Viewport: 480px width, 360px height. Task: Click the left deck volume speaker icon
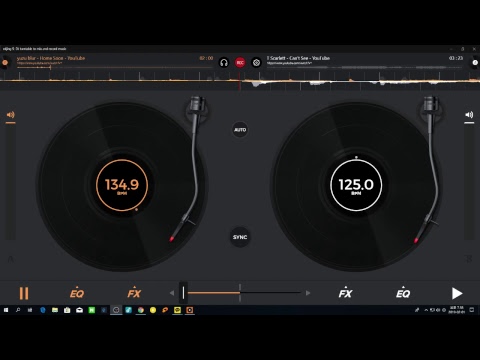[x=10, y=115]
